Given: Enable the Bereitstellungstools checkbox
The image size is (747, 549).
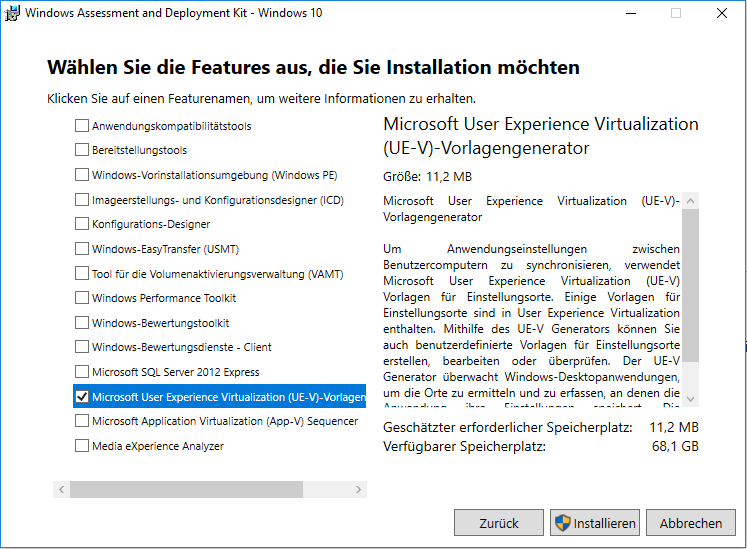Looking at the screenshot, I should click(82, 150).
